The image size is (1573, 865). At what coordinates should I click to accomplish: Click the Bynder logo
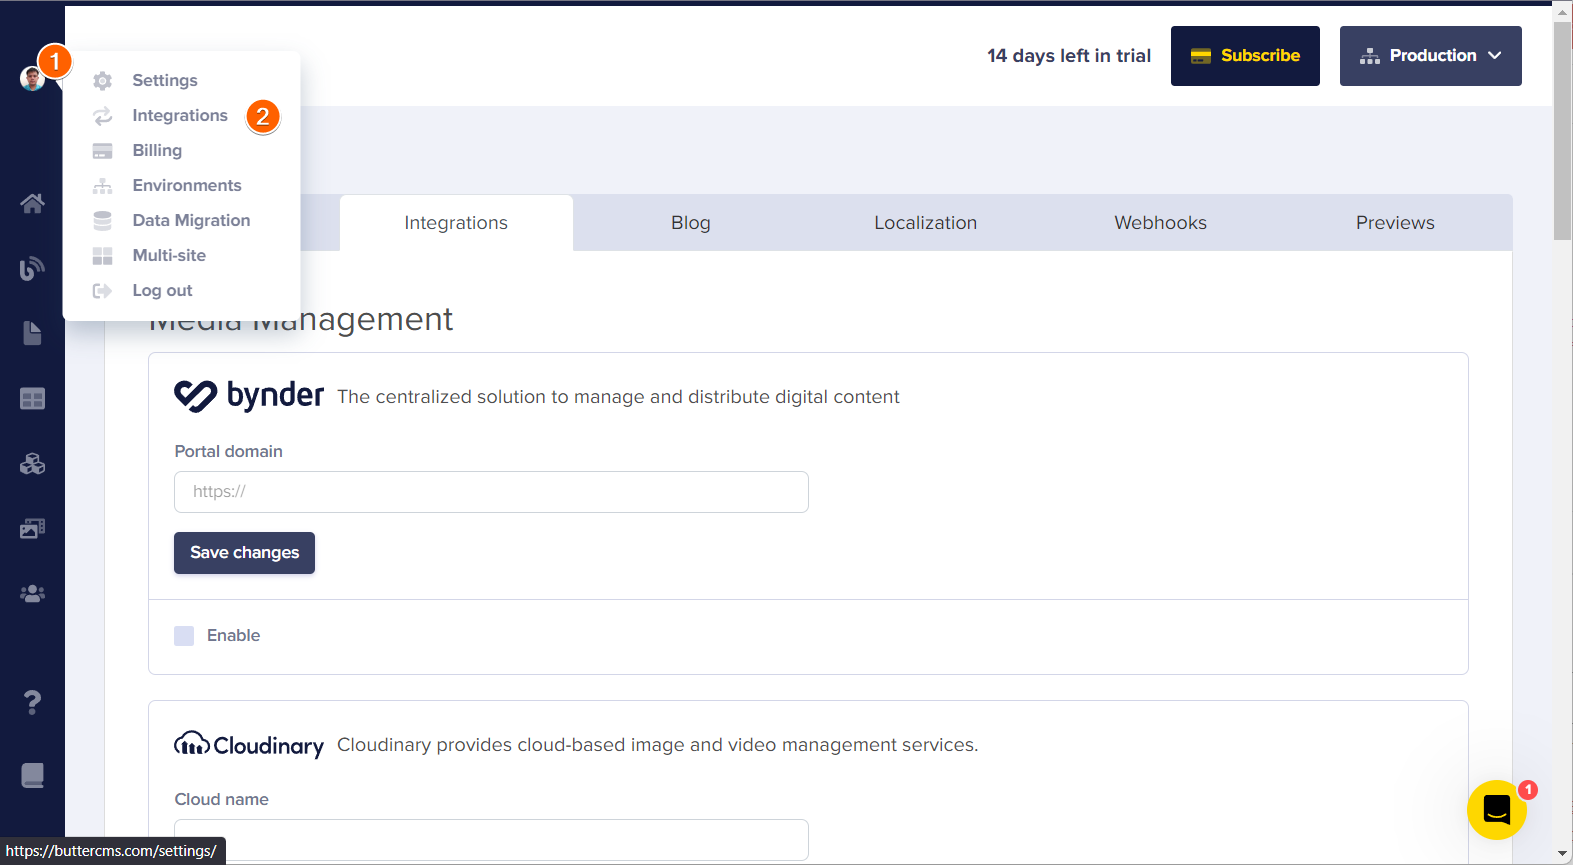[249, 396]
